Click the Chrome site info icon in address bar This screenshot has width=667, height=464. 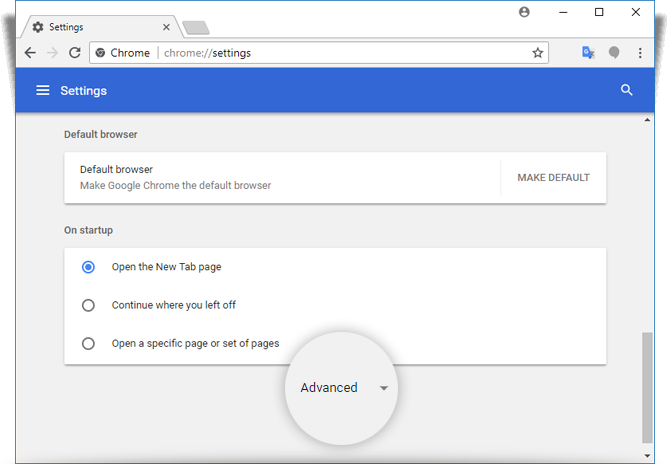click(x=100, y=53)
